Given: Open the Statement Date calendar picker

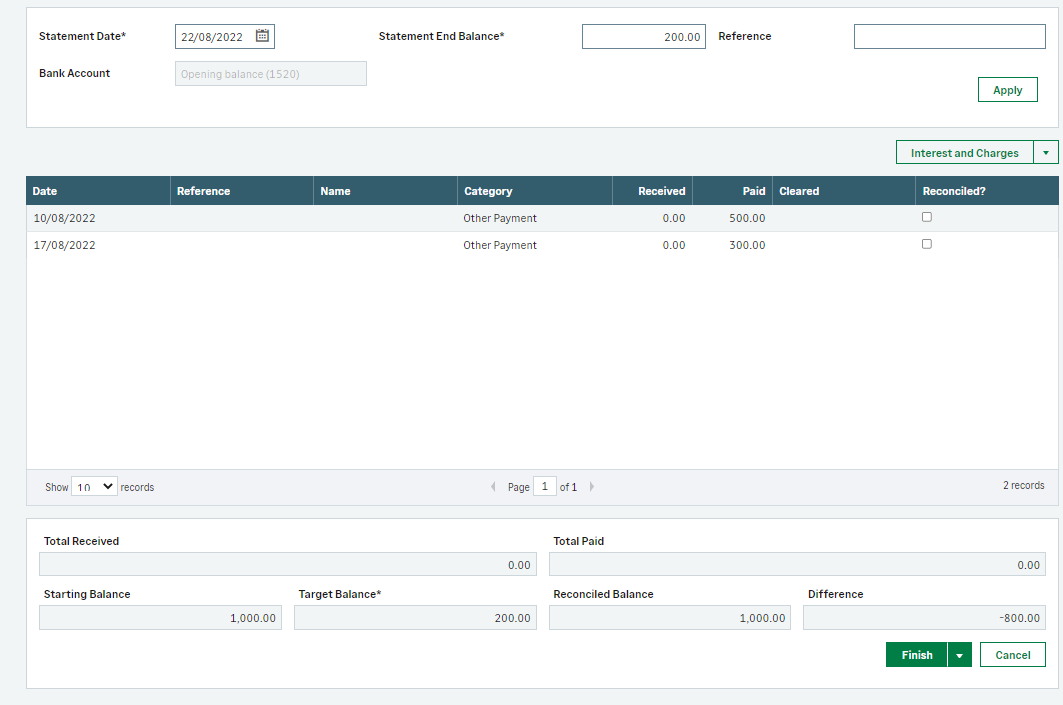Looking at the screenshot, I should pyautogui.click(x=262, y=36).
